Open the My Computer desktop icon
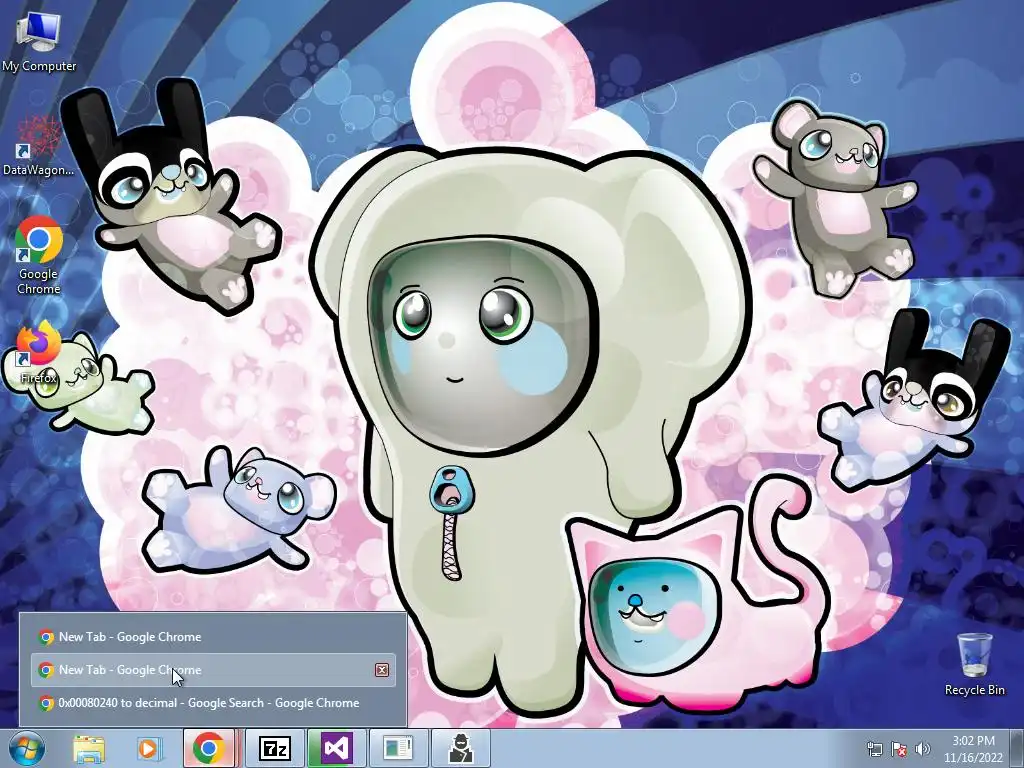This screenshot has width=1024, height=768. coord(39,42)
